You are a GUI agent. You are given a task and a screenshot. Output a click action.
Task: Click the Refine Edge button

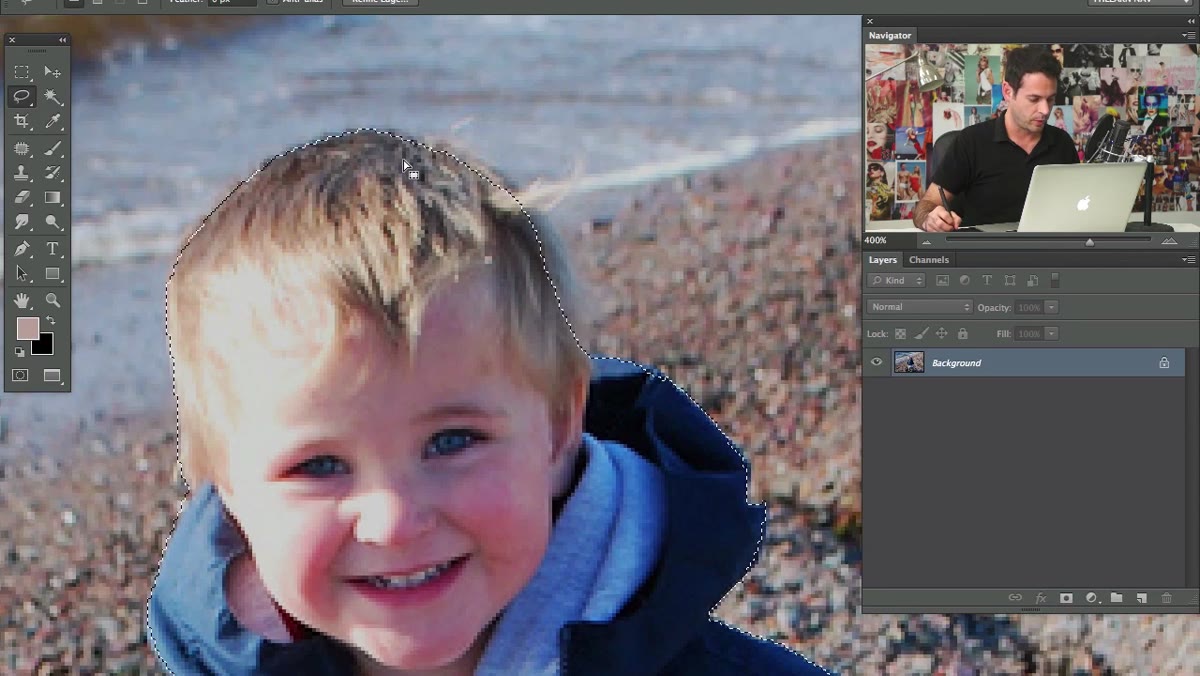(380, 2)
